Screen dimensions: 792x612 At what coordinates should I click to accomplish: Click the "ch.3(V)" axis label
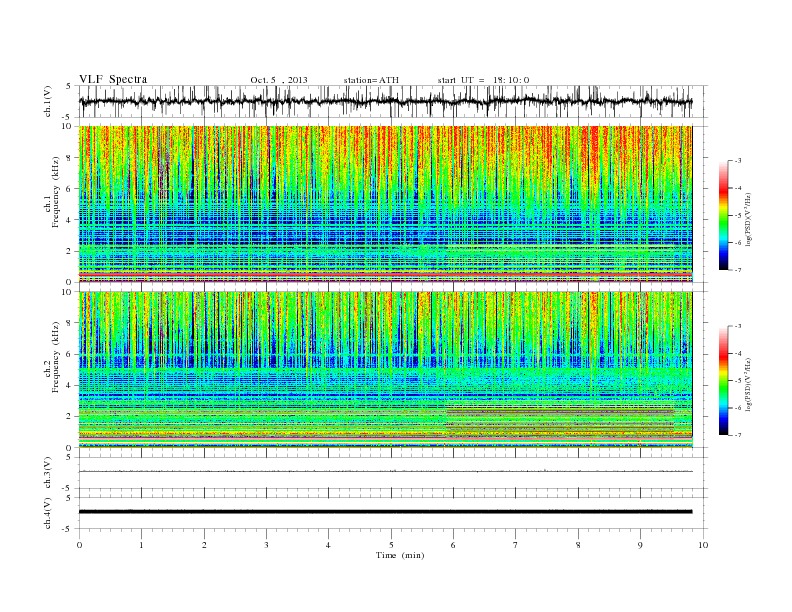(48, 473)
